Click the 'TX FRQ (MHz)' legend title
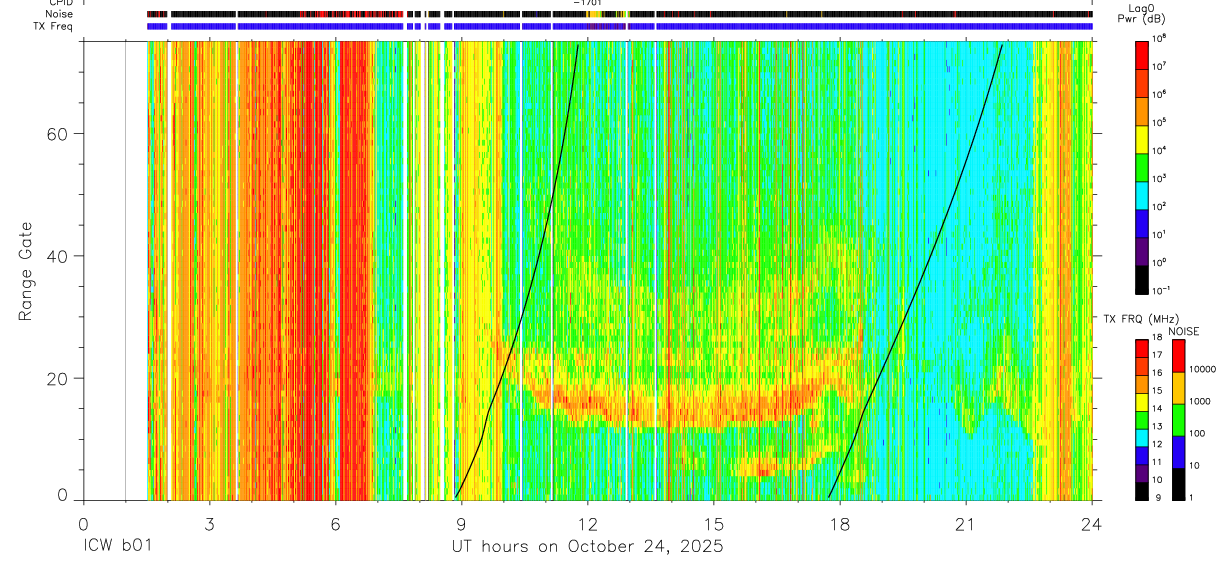Image resolution: width=1228 pixels, height=567 pixels. [x=1135, y=319]
